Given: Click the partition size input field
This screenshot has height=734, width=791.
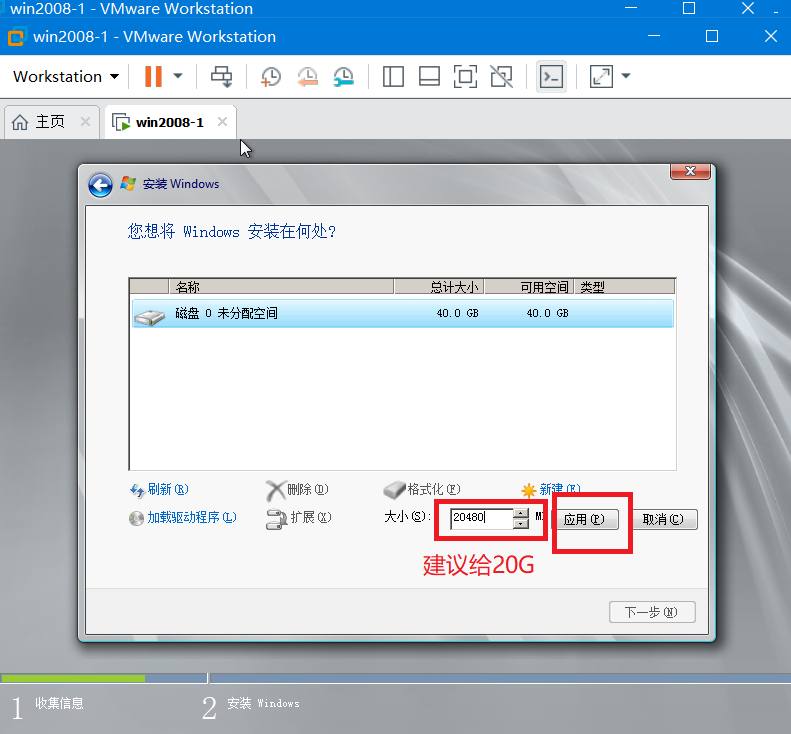Looking at the screenshot, I should 482,518.
